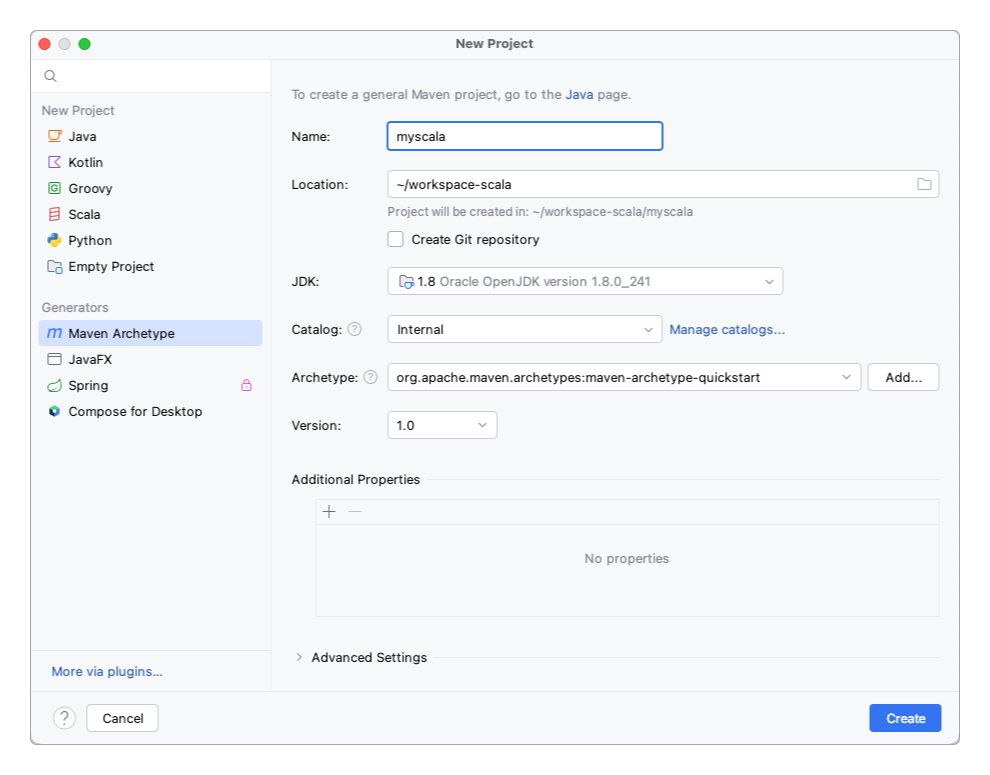Click the No properties table area
Viewport: 990px width, 775px height.
coord(627,570)
